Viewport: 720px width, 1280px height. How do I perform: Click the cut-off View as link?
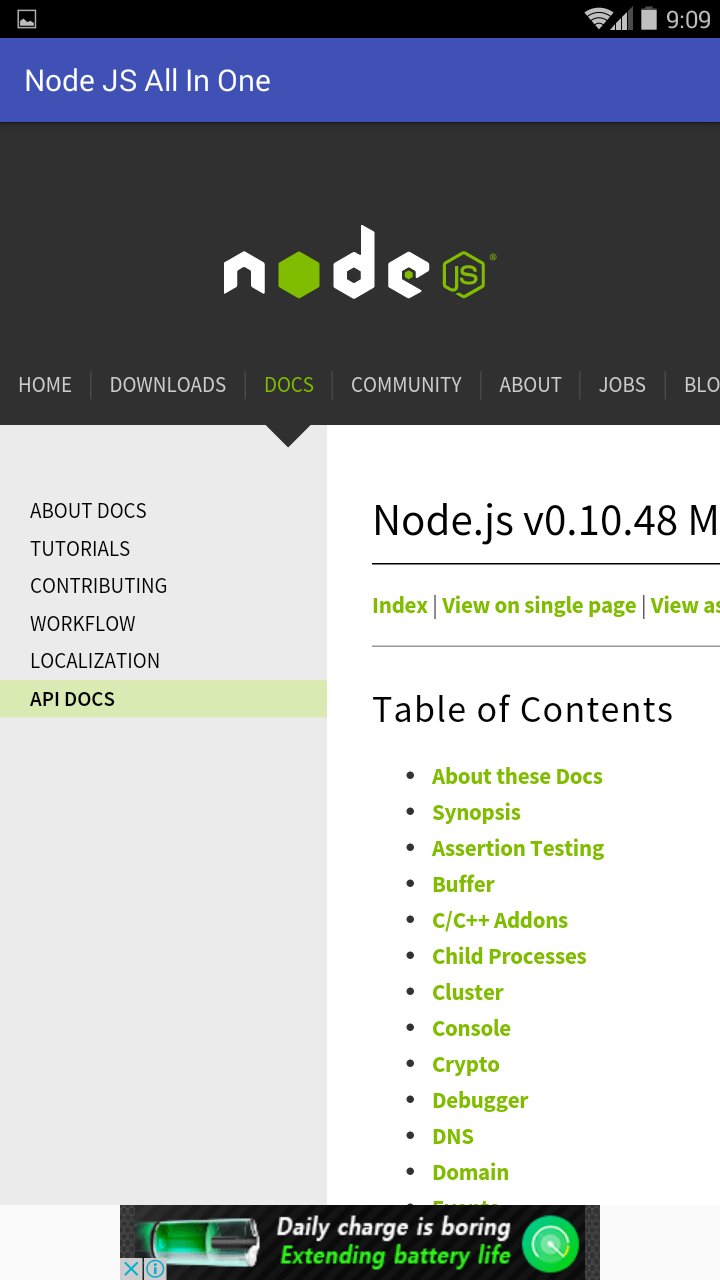(685, 605)
